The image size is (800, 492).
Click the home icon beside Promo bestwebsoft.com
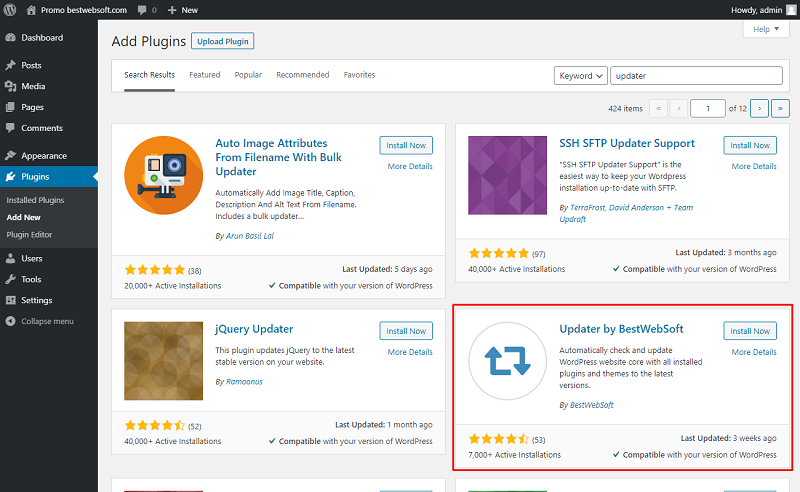[x=31, y=10]
